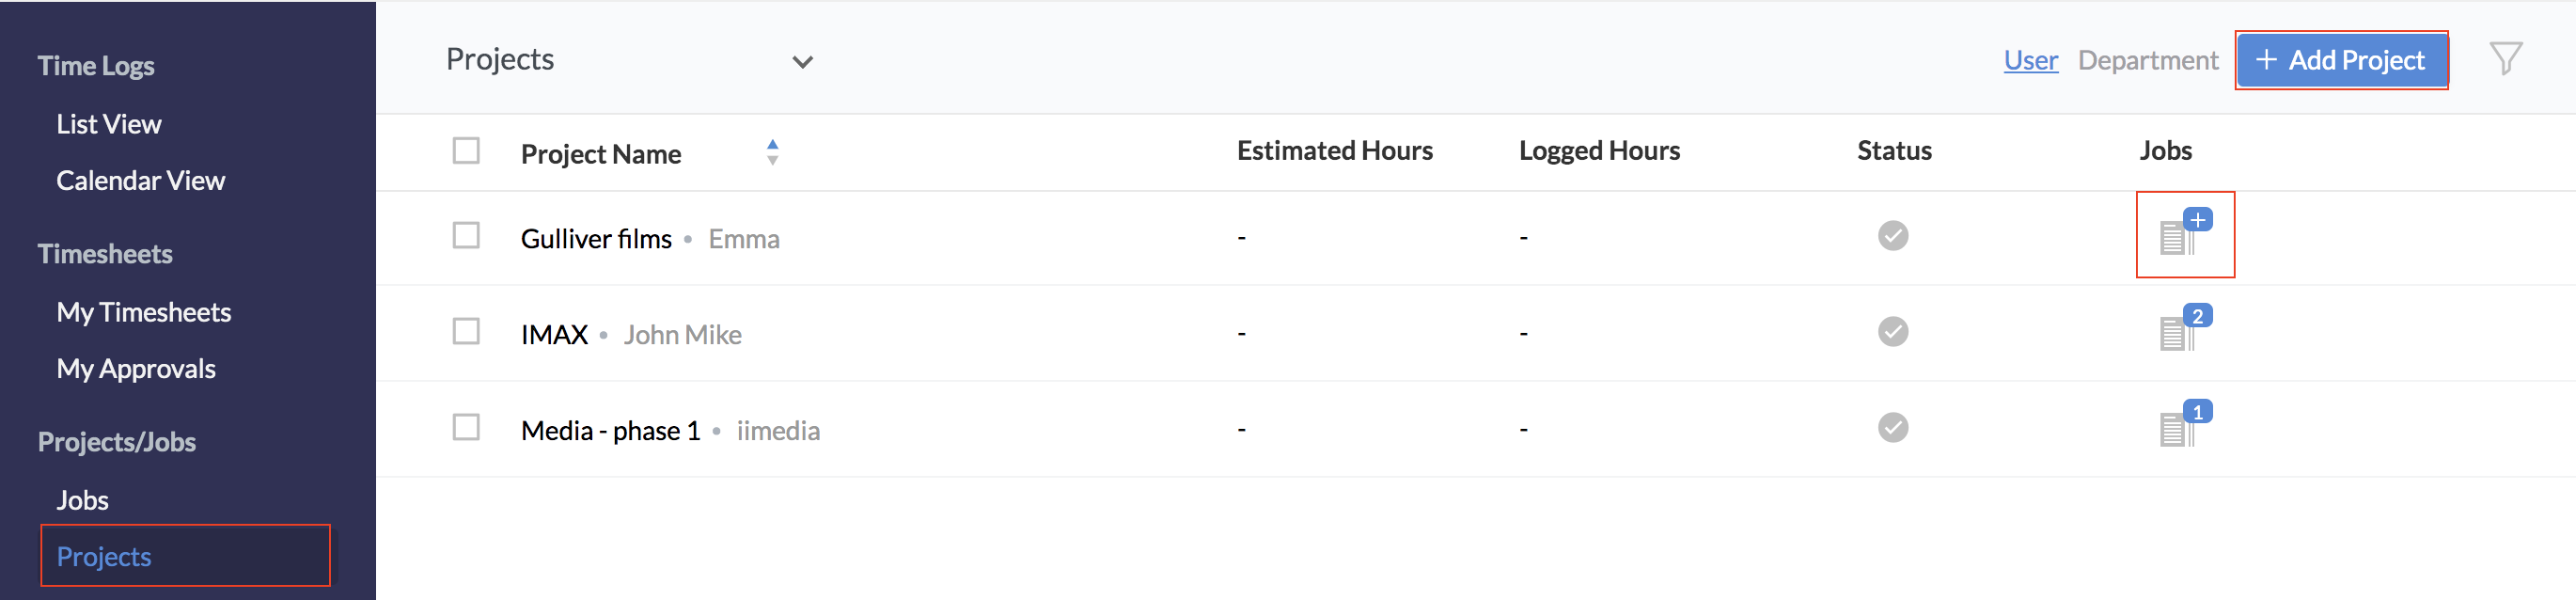The image size is (2576, 600).
Task: Add a job to Gulliver films
Action: (2184, 235)
